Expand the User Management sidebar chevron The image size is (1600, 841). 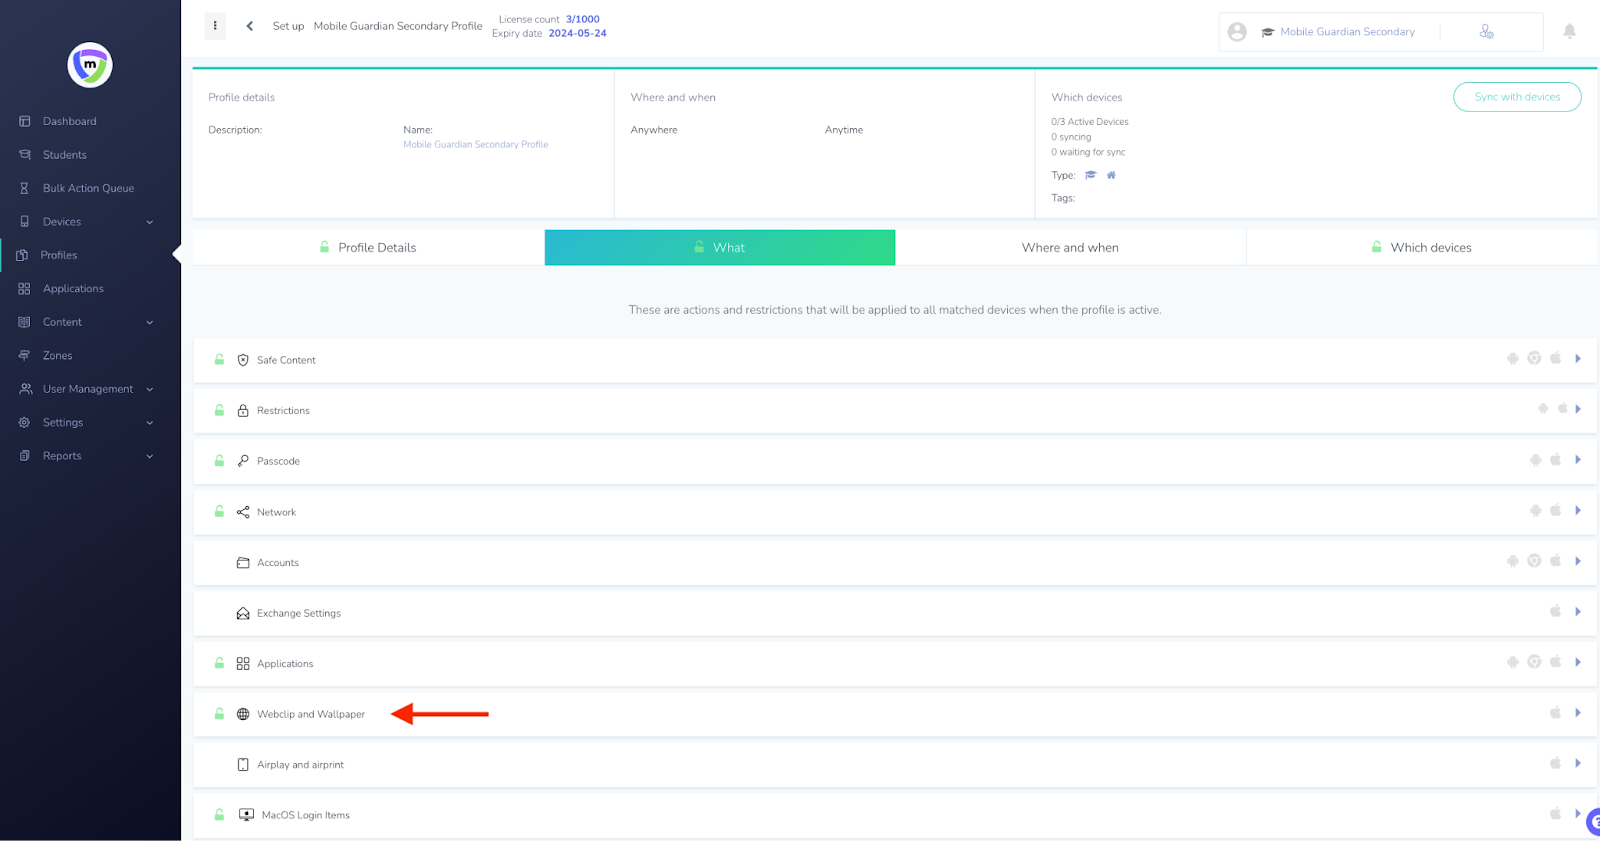pos(150,389)
